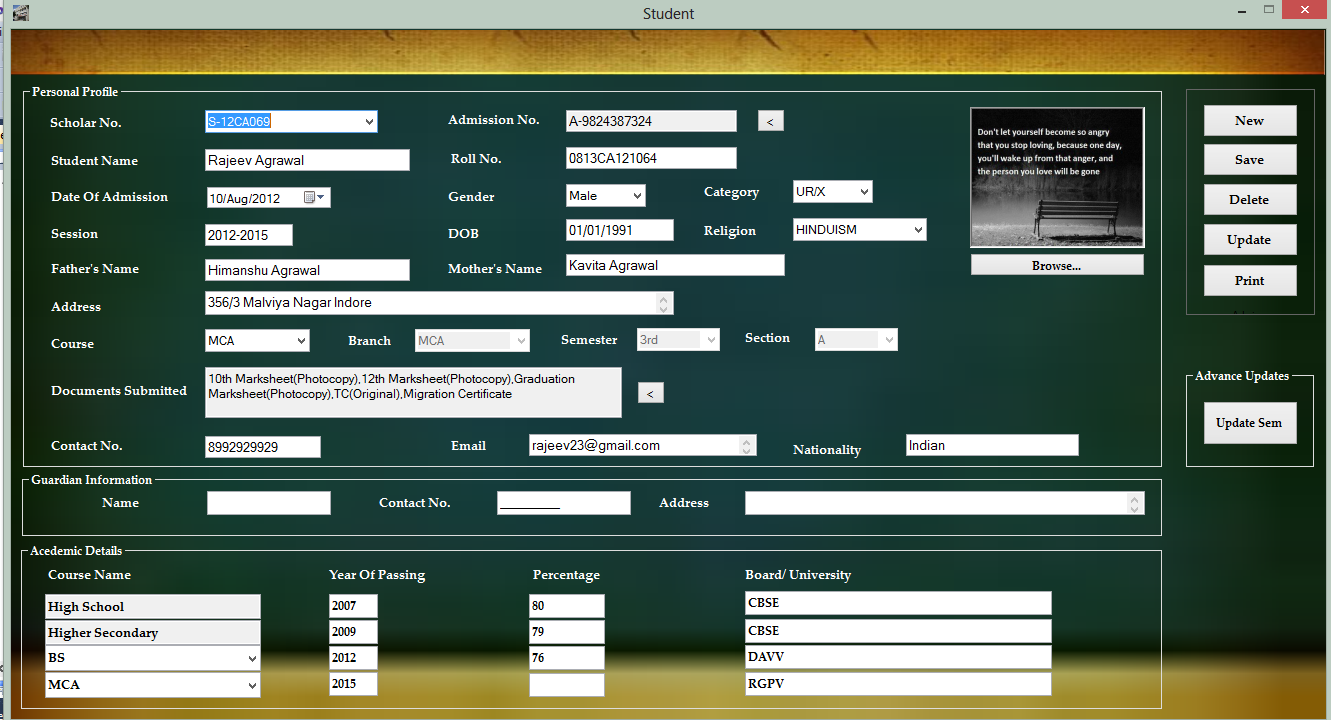Click the up spinner arrow on the Address field
1331x720 pixels.
click(663, 297)
